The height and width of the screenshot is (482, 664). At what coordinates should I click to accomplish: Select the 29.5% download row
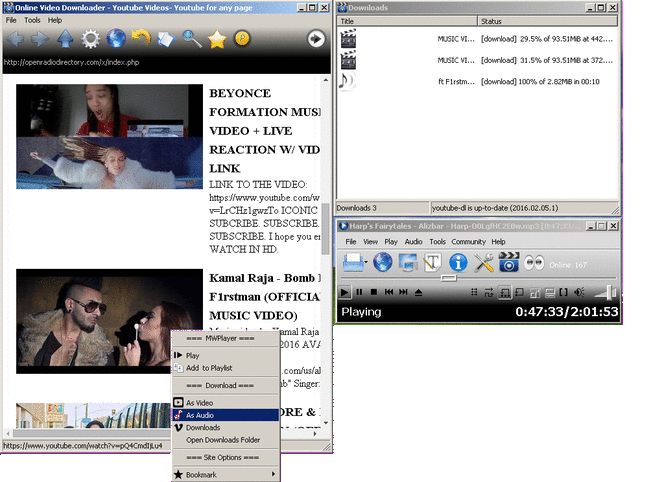coord(477,39)
